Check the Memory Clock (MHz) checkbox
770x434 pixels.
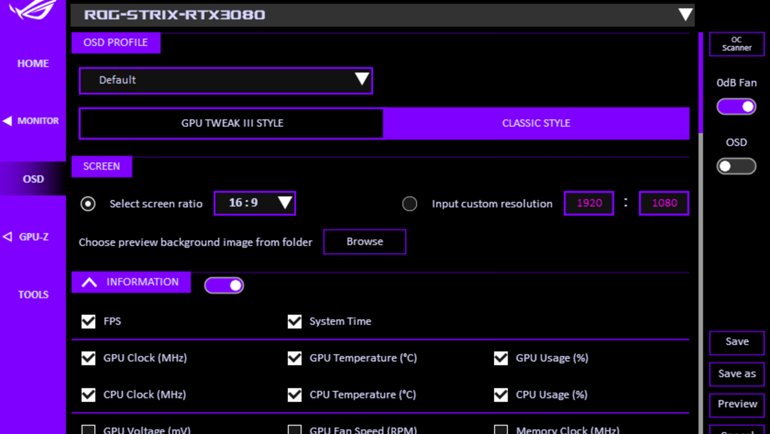tap(501, 430)
